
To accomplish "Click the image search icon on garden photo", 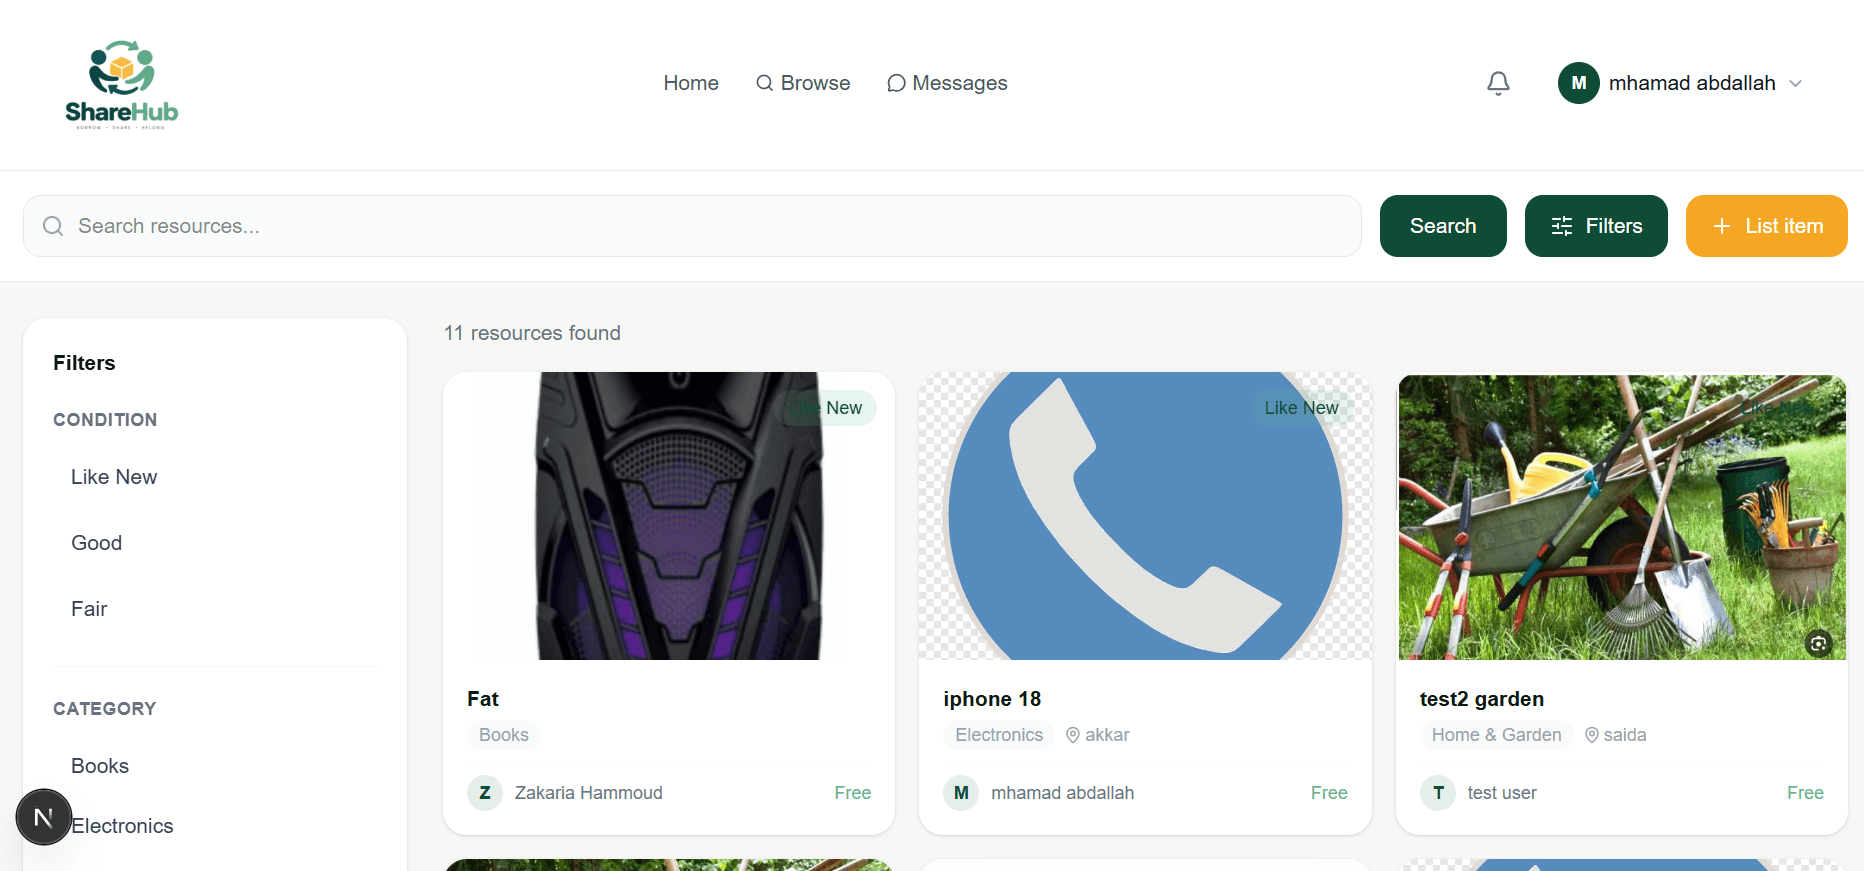I will (1819, 644).
